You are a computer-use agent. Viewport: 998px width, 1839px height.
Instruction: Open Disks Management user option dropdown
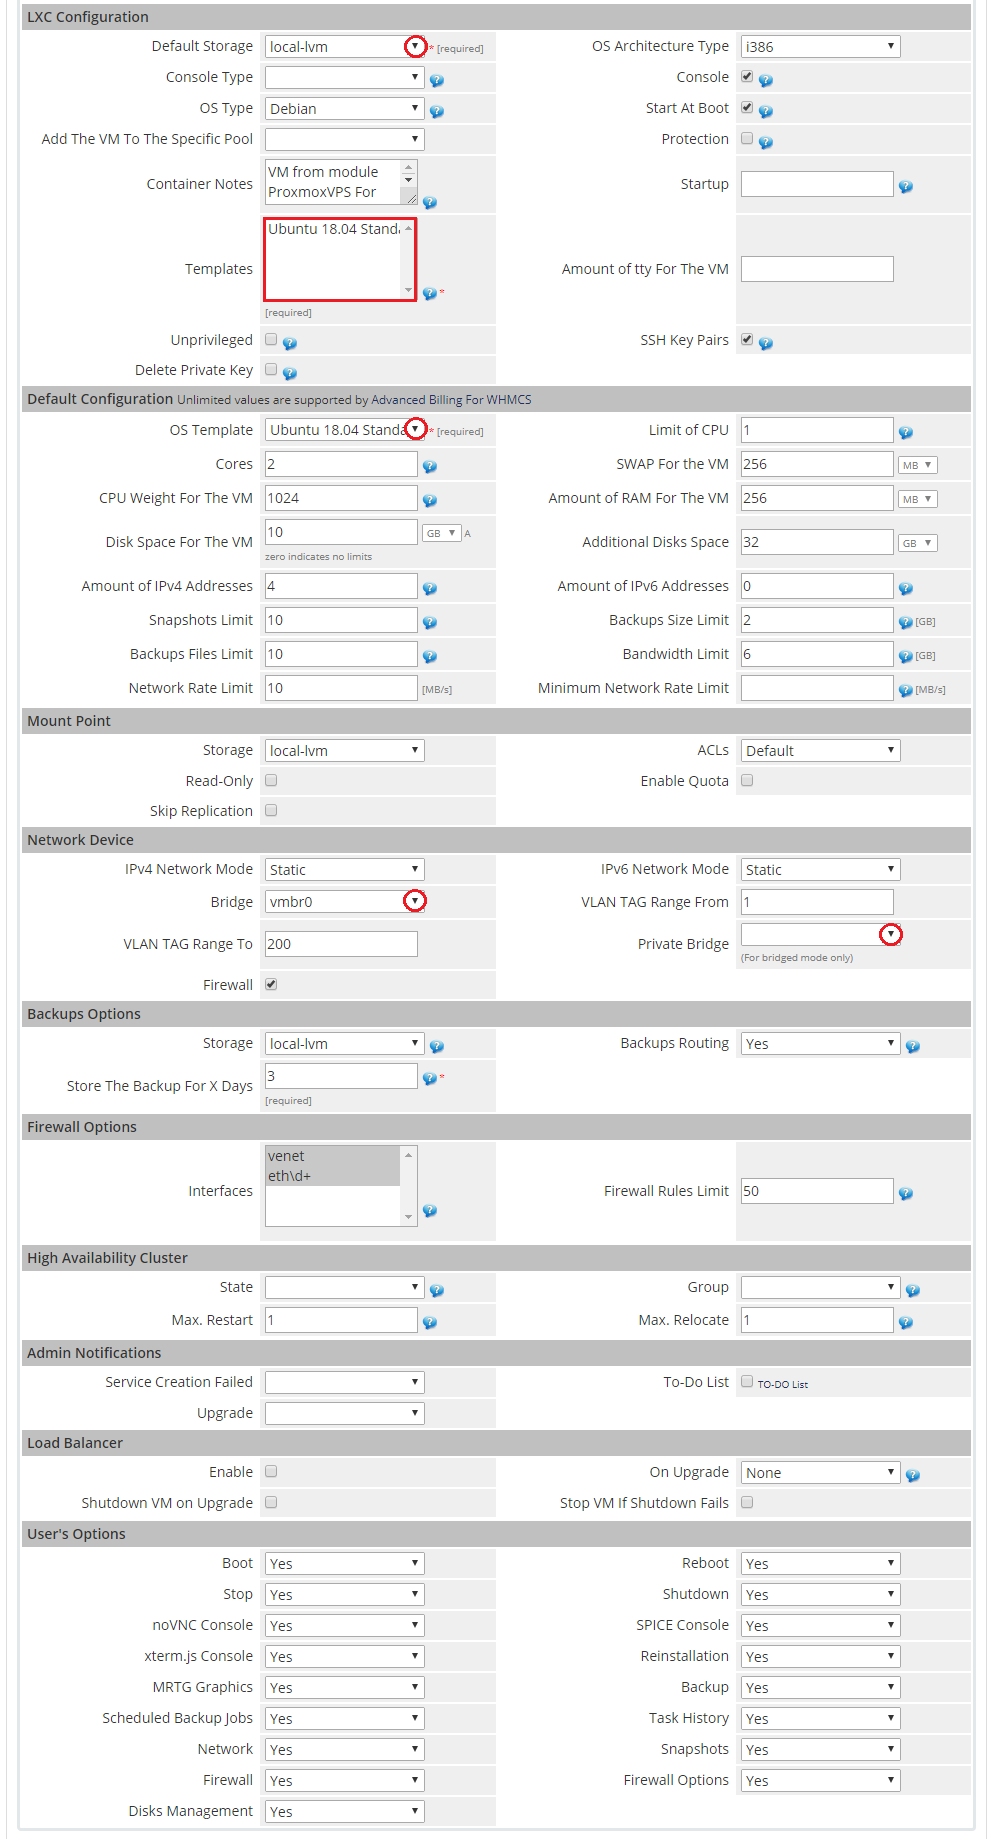[x=345, y=1811]
